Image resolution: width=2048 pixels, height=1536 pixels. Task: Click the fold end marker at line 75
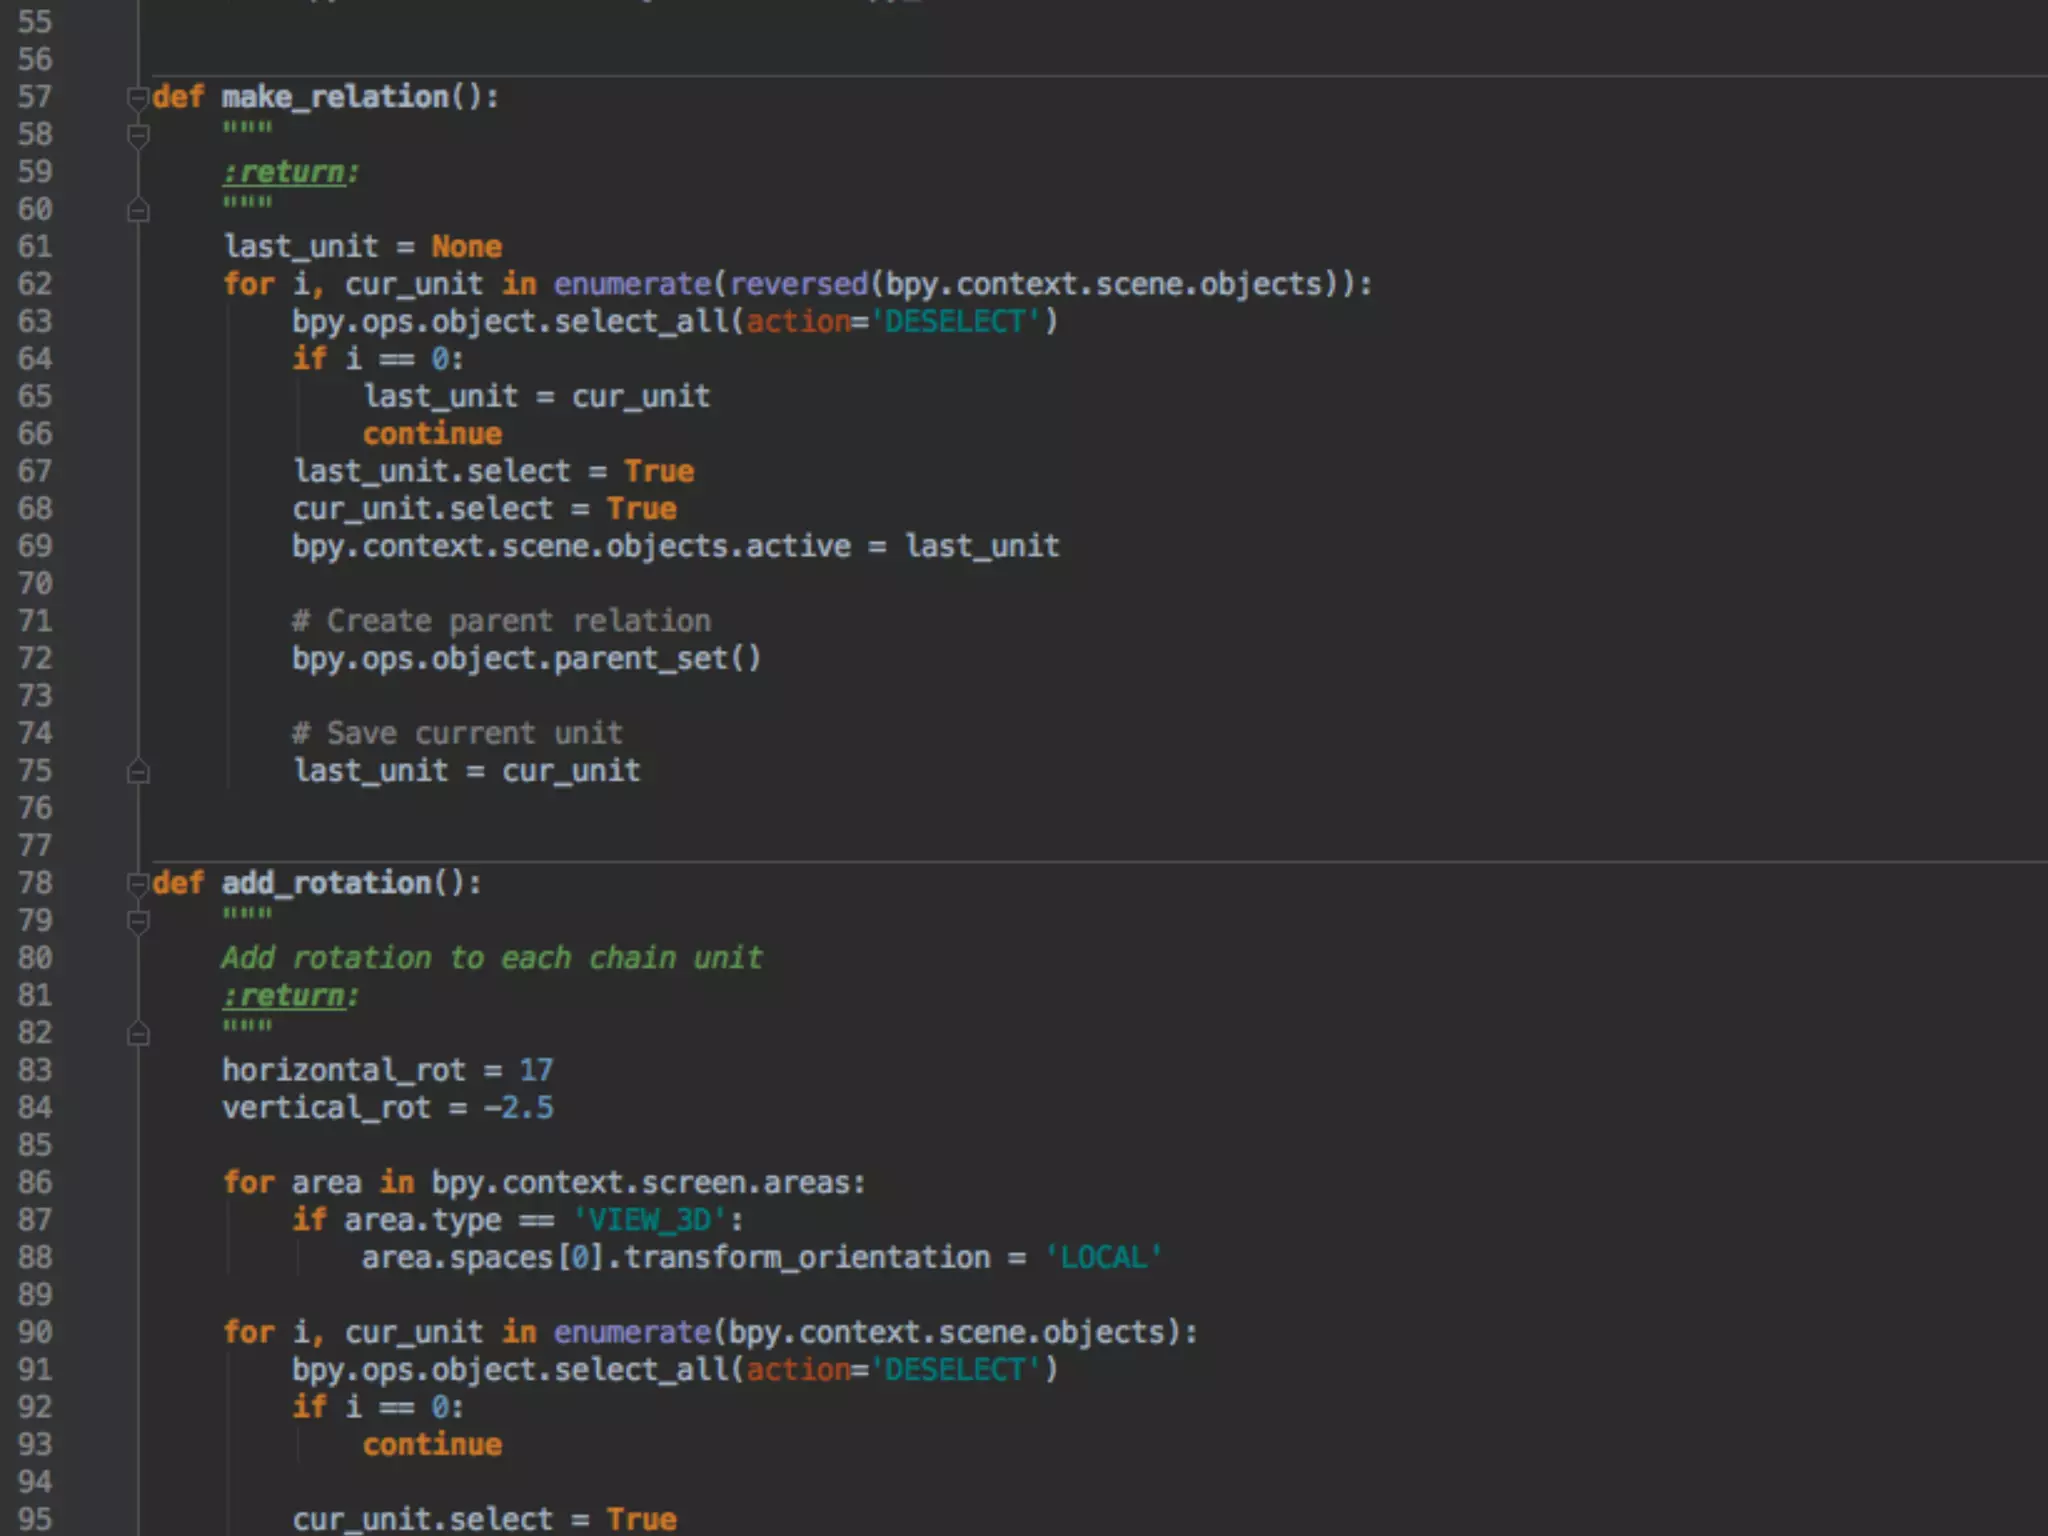[138, 772]
